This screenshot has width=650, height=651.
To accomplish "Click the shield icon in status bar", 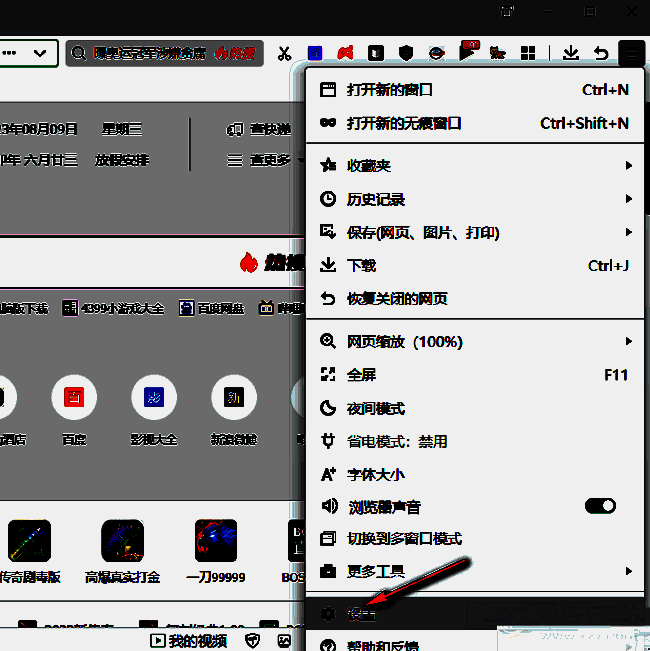I will [252, 641].
